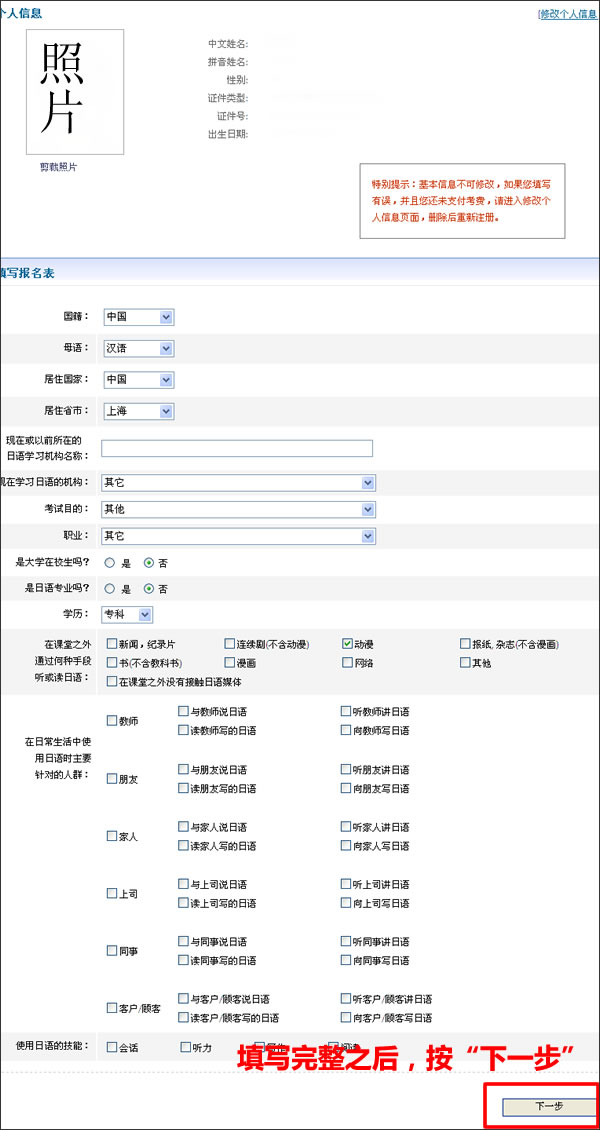This screenshot has width=600, height=1130.
Task: Check the 朋友 group checkbox
Action: coord(112,778)
